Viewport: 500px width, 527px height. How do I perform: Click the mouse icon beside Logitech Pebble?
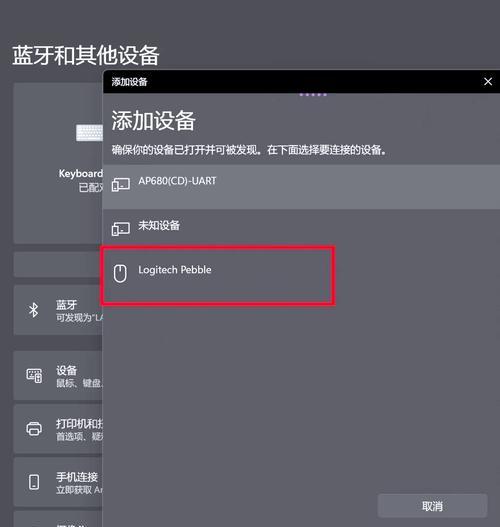(x=120, y=273)
